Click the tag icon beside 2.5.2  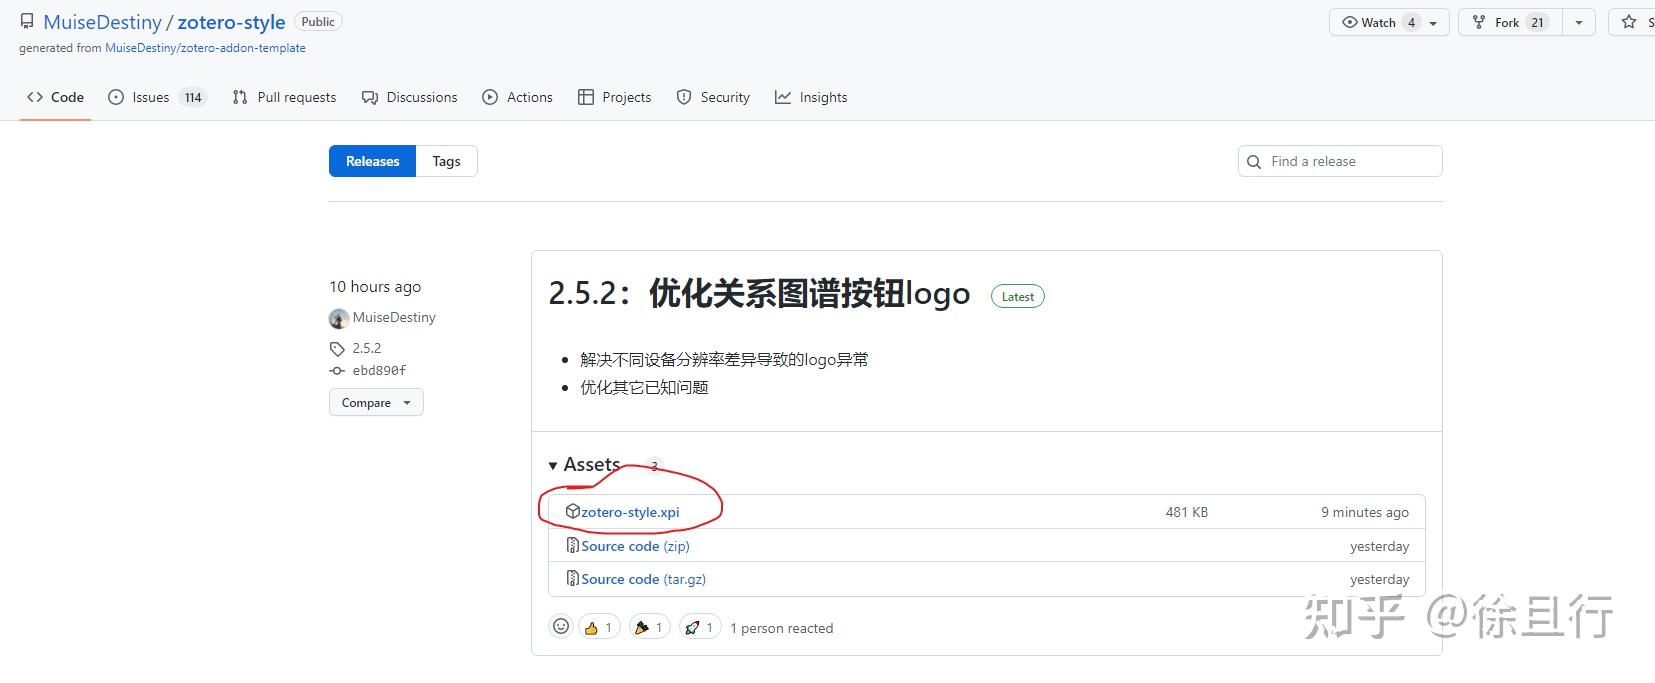pos(337,349)
